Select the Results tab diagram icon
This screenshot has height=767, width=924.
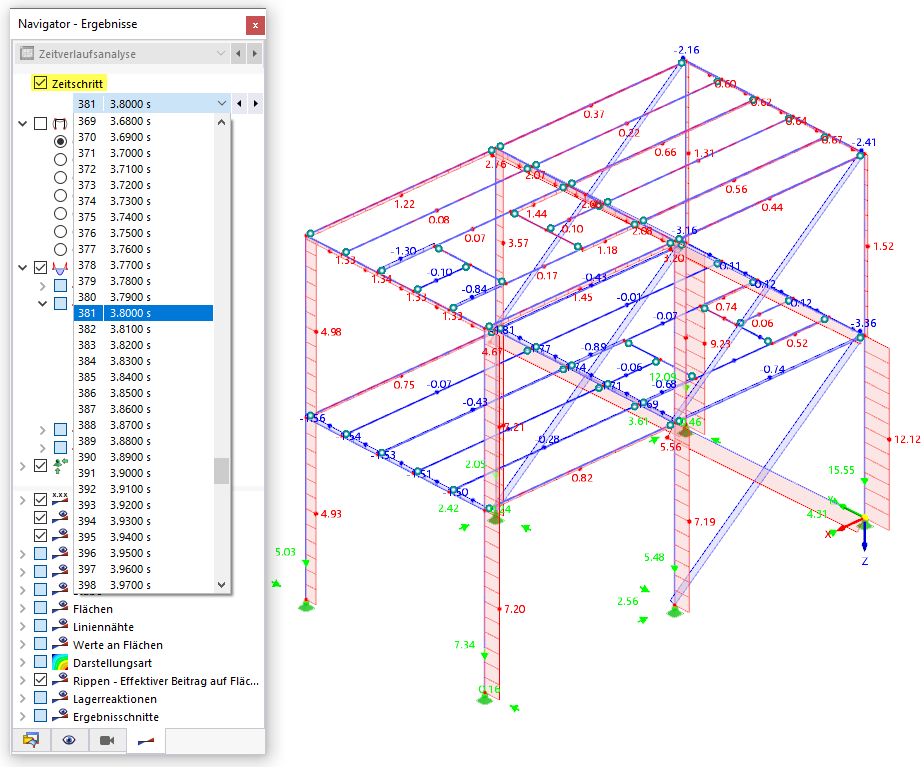tap(146, 740)
